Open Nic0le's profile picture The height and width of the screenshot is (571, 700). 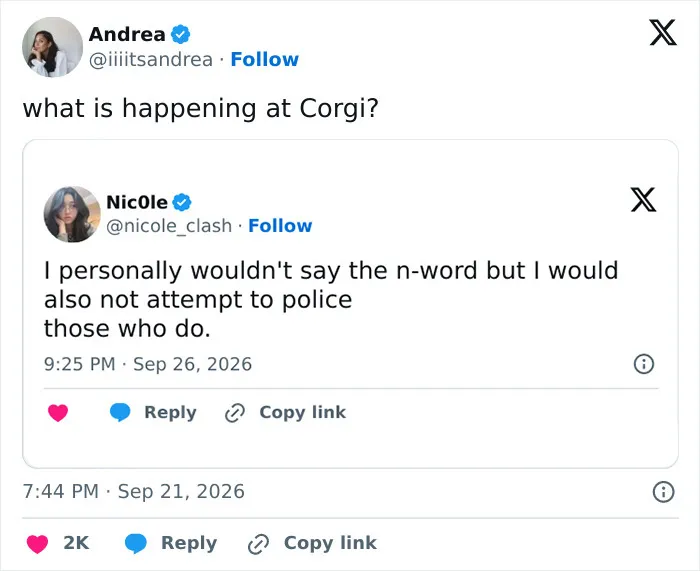(72, 214)
